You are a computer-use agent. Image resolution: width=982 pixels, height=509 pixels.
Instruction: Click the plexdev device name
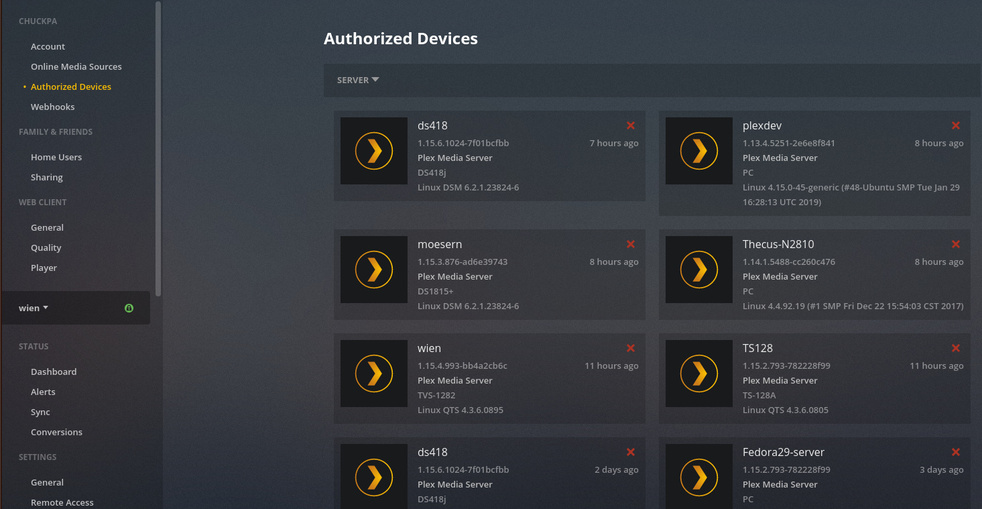tap(762, 126)
